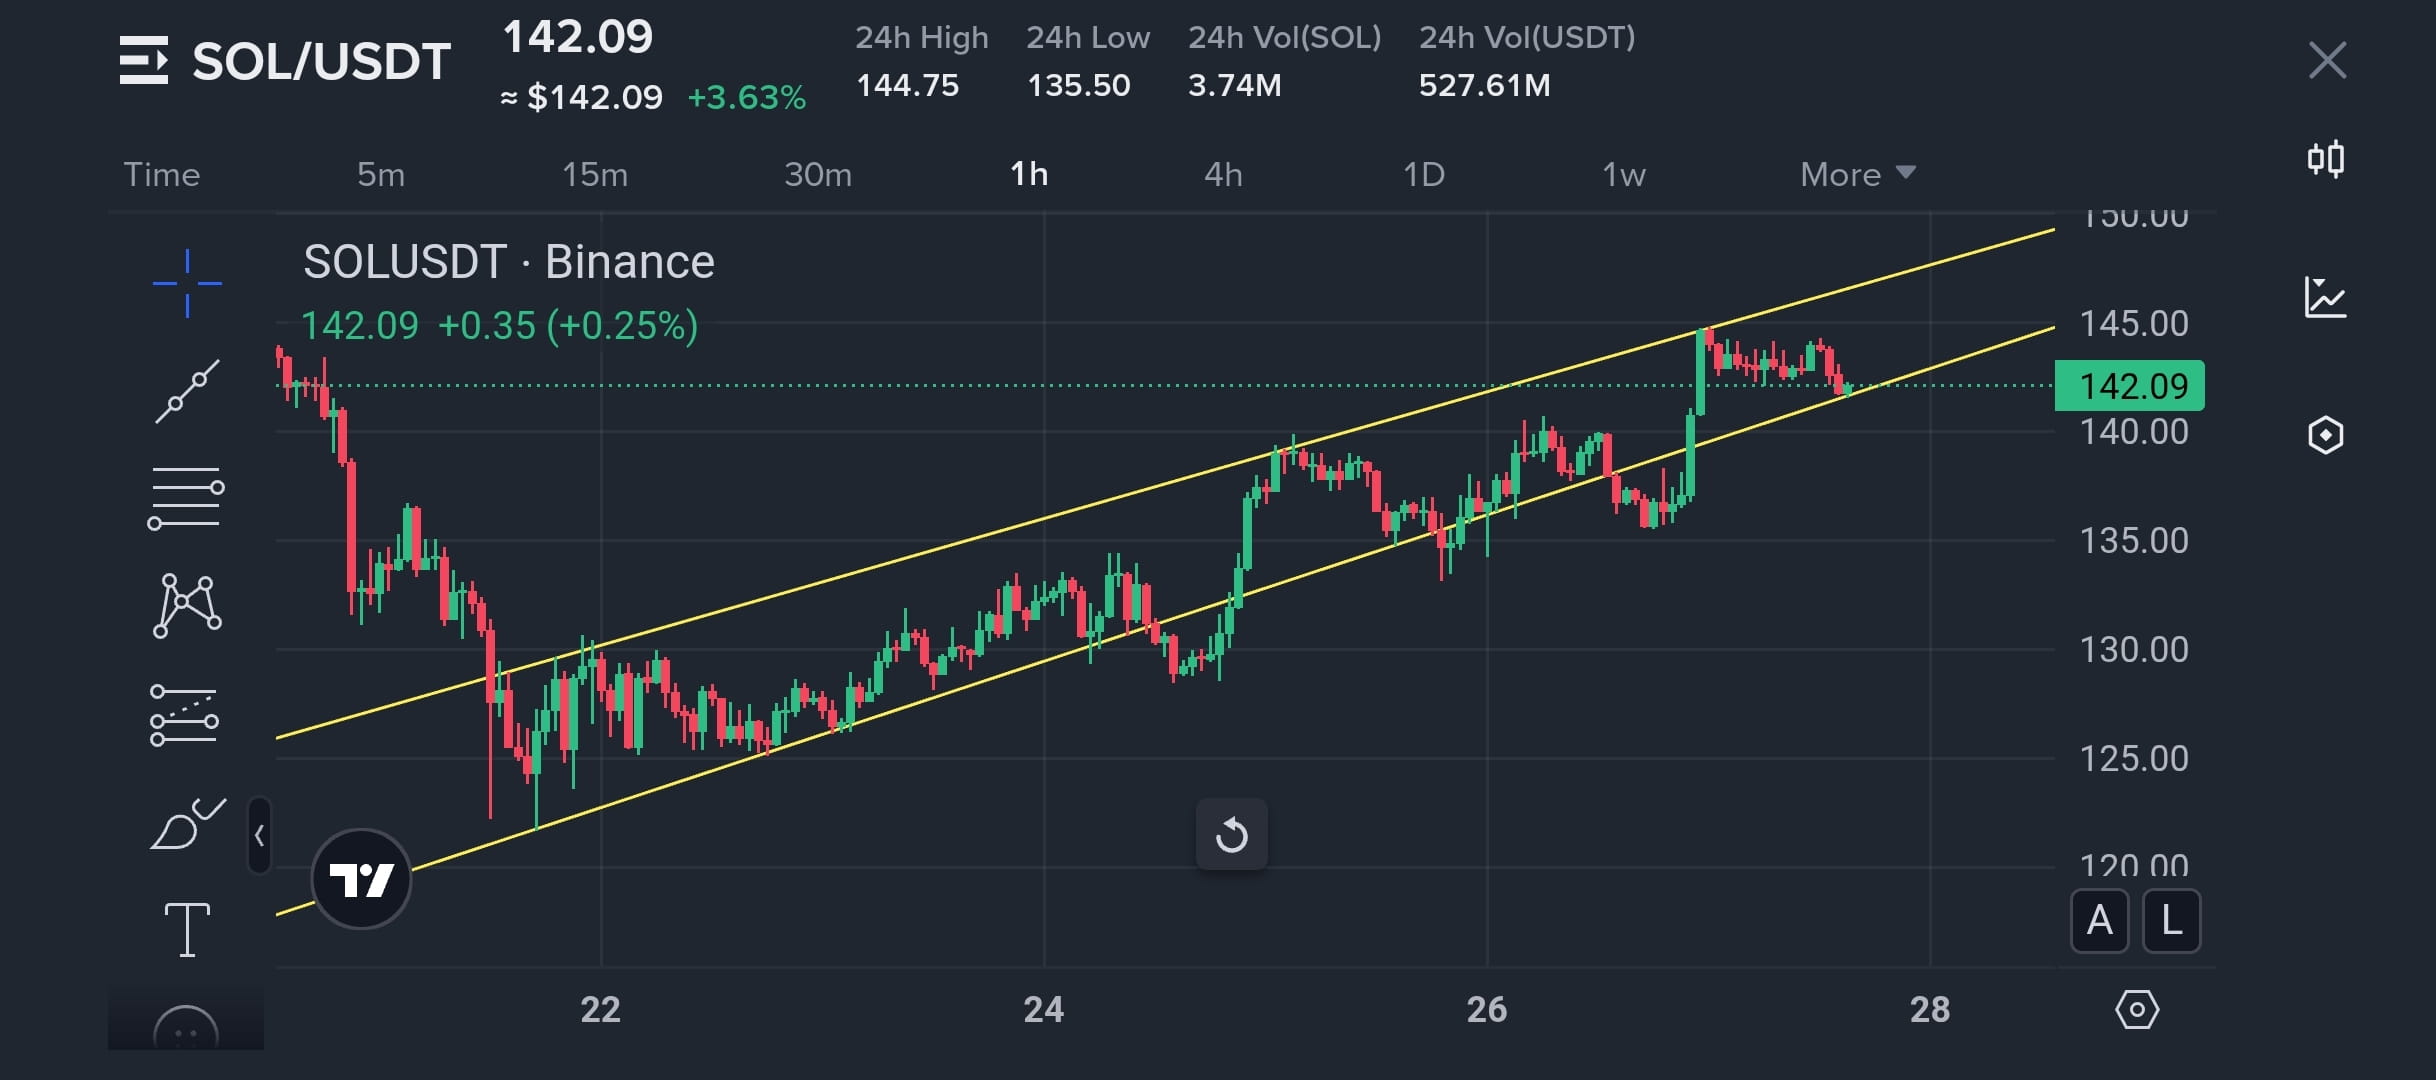The width and height of the screenshot is (2436, 1080).
Task: Open chart settings hexagon icon
Action: (x=2137, y=1010)
